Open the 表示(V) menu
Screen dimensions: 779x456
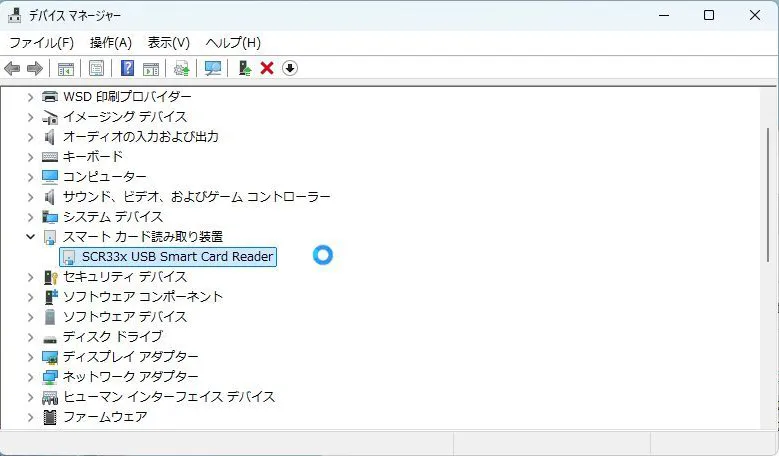pos(168,42)
